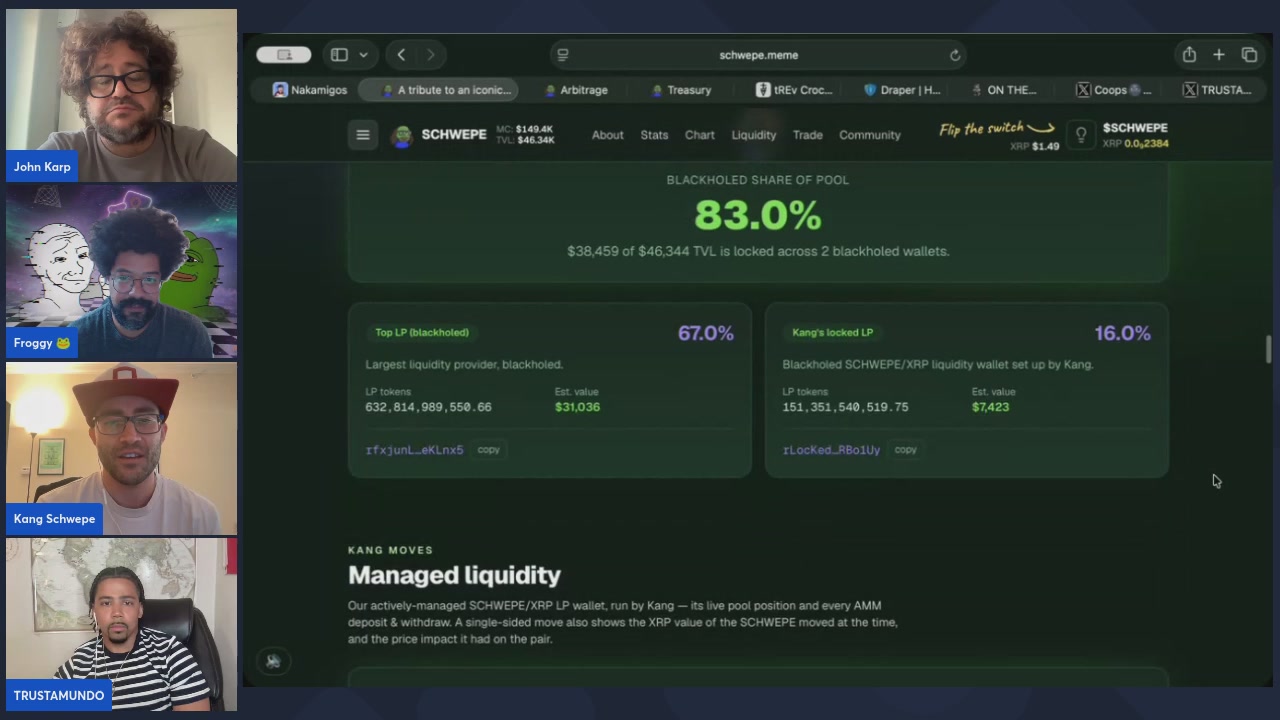This screenshot has height=720, width=1280.
Task: Open the Safari share menu
Action: point(1189,55)
